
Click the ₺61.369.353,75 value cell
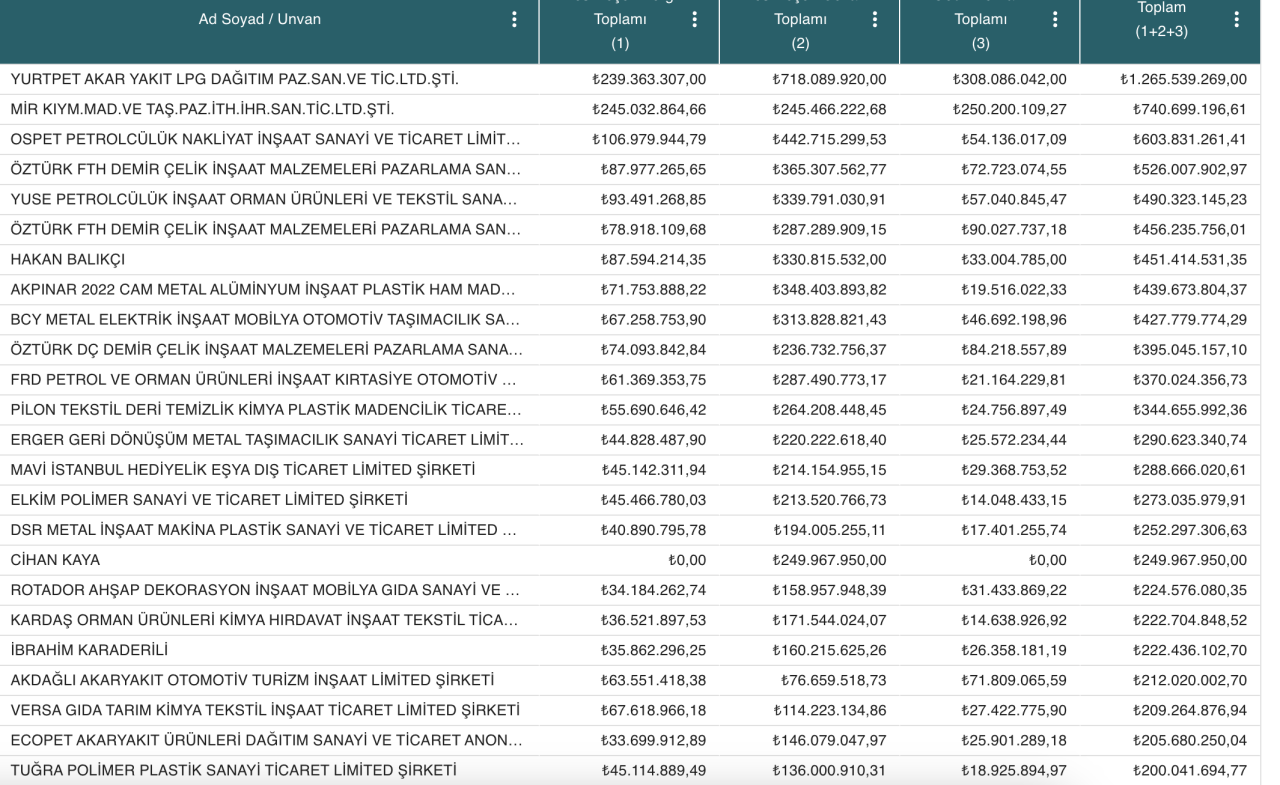coord(653,381)
